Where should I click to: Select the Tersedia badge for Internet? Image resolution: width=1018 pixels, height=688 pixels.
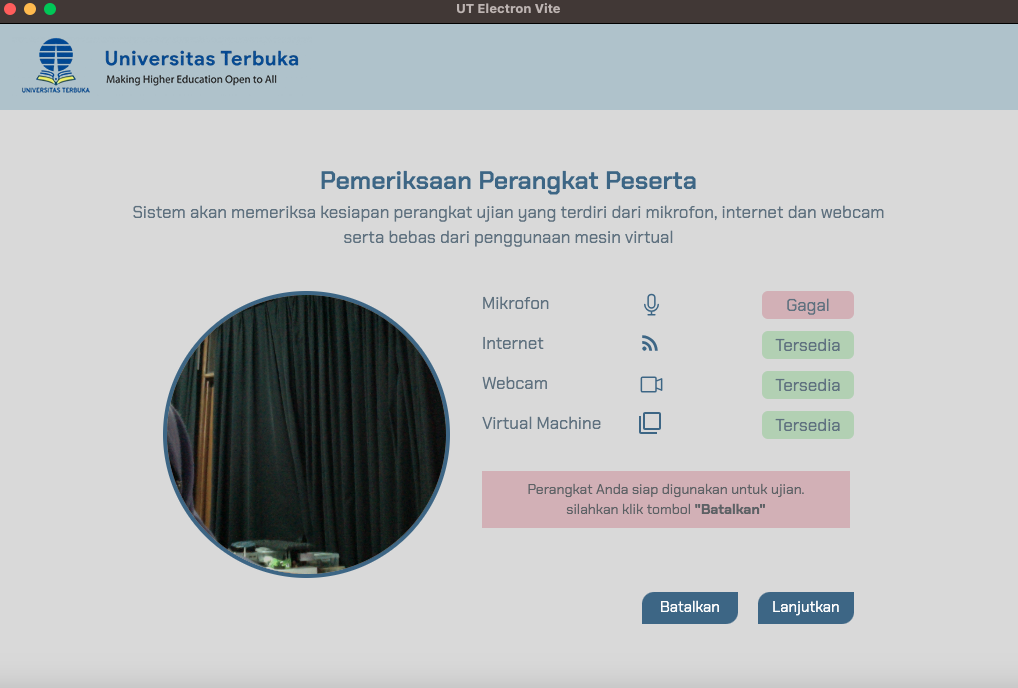tap(807, 345)
